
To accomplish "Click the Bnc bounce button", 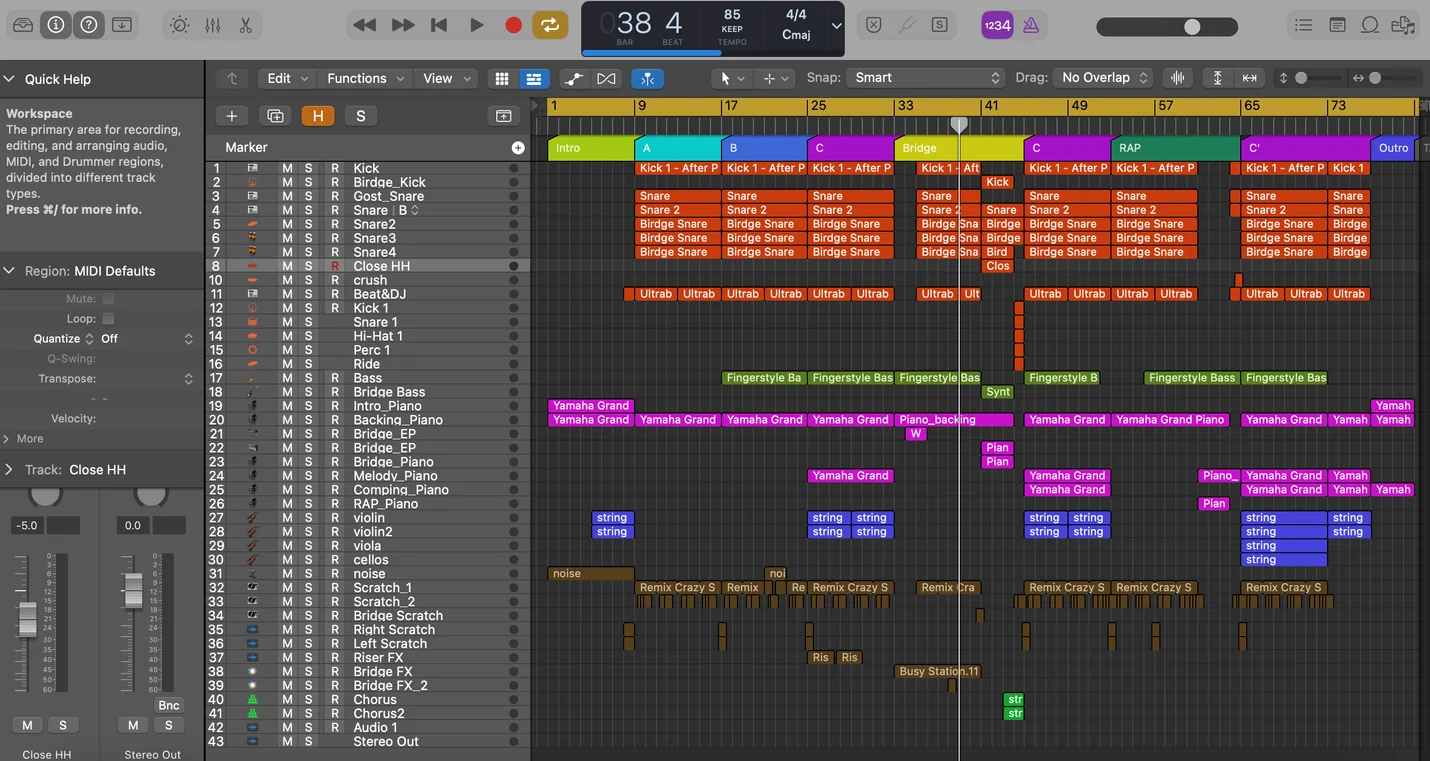I will (x=168, y=705).
